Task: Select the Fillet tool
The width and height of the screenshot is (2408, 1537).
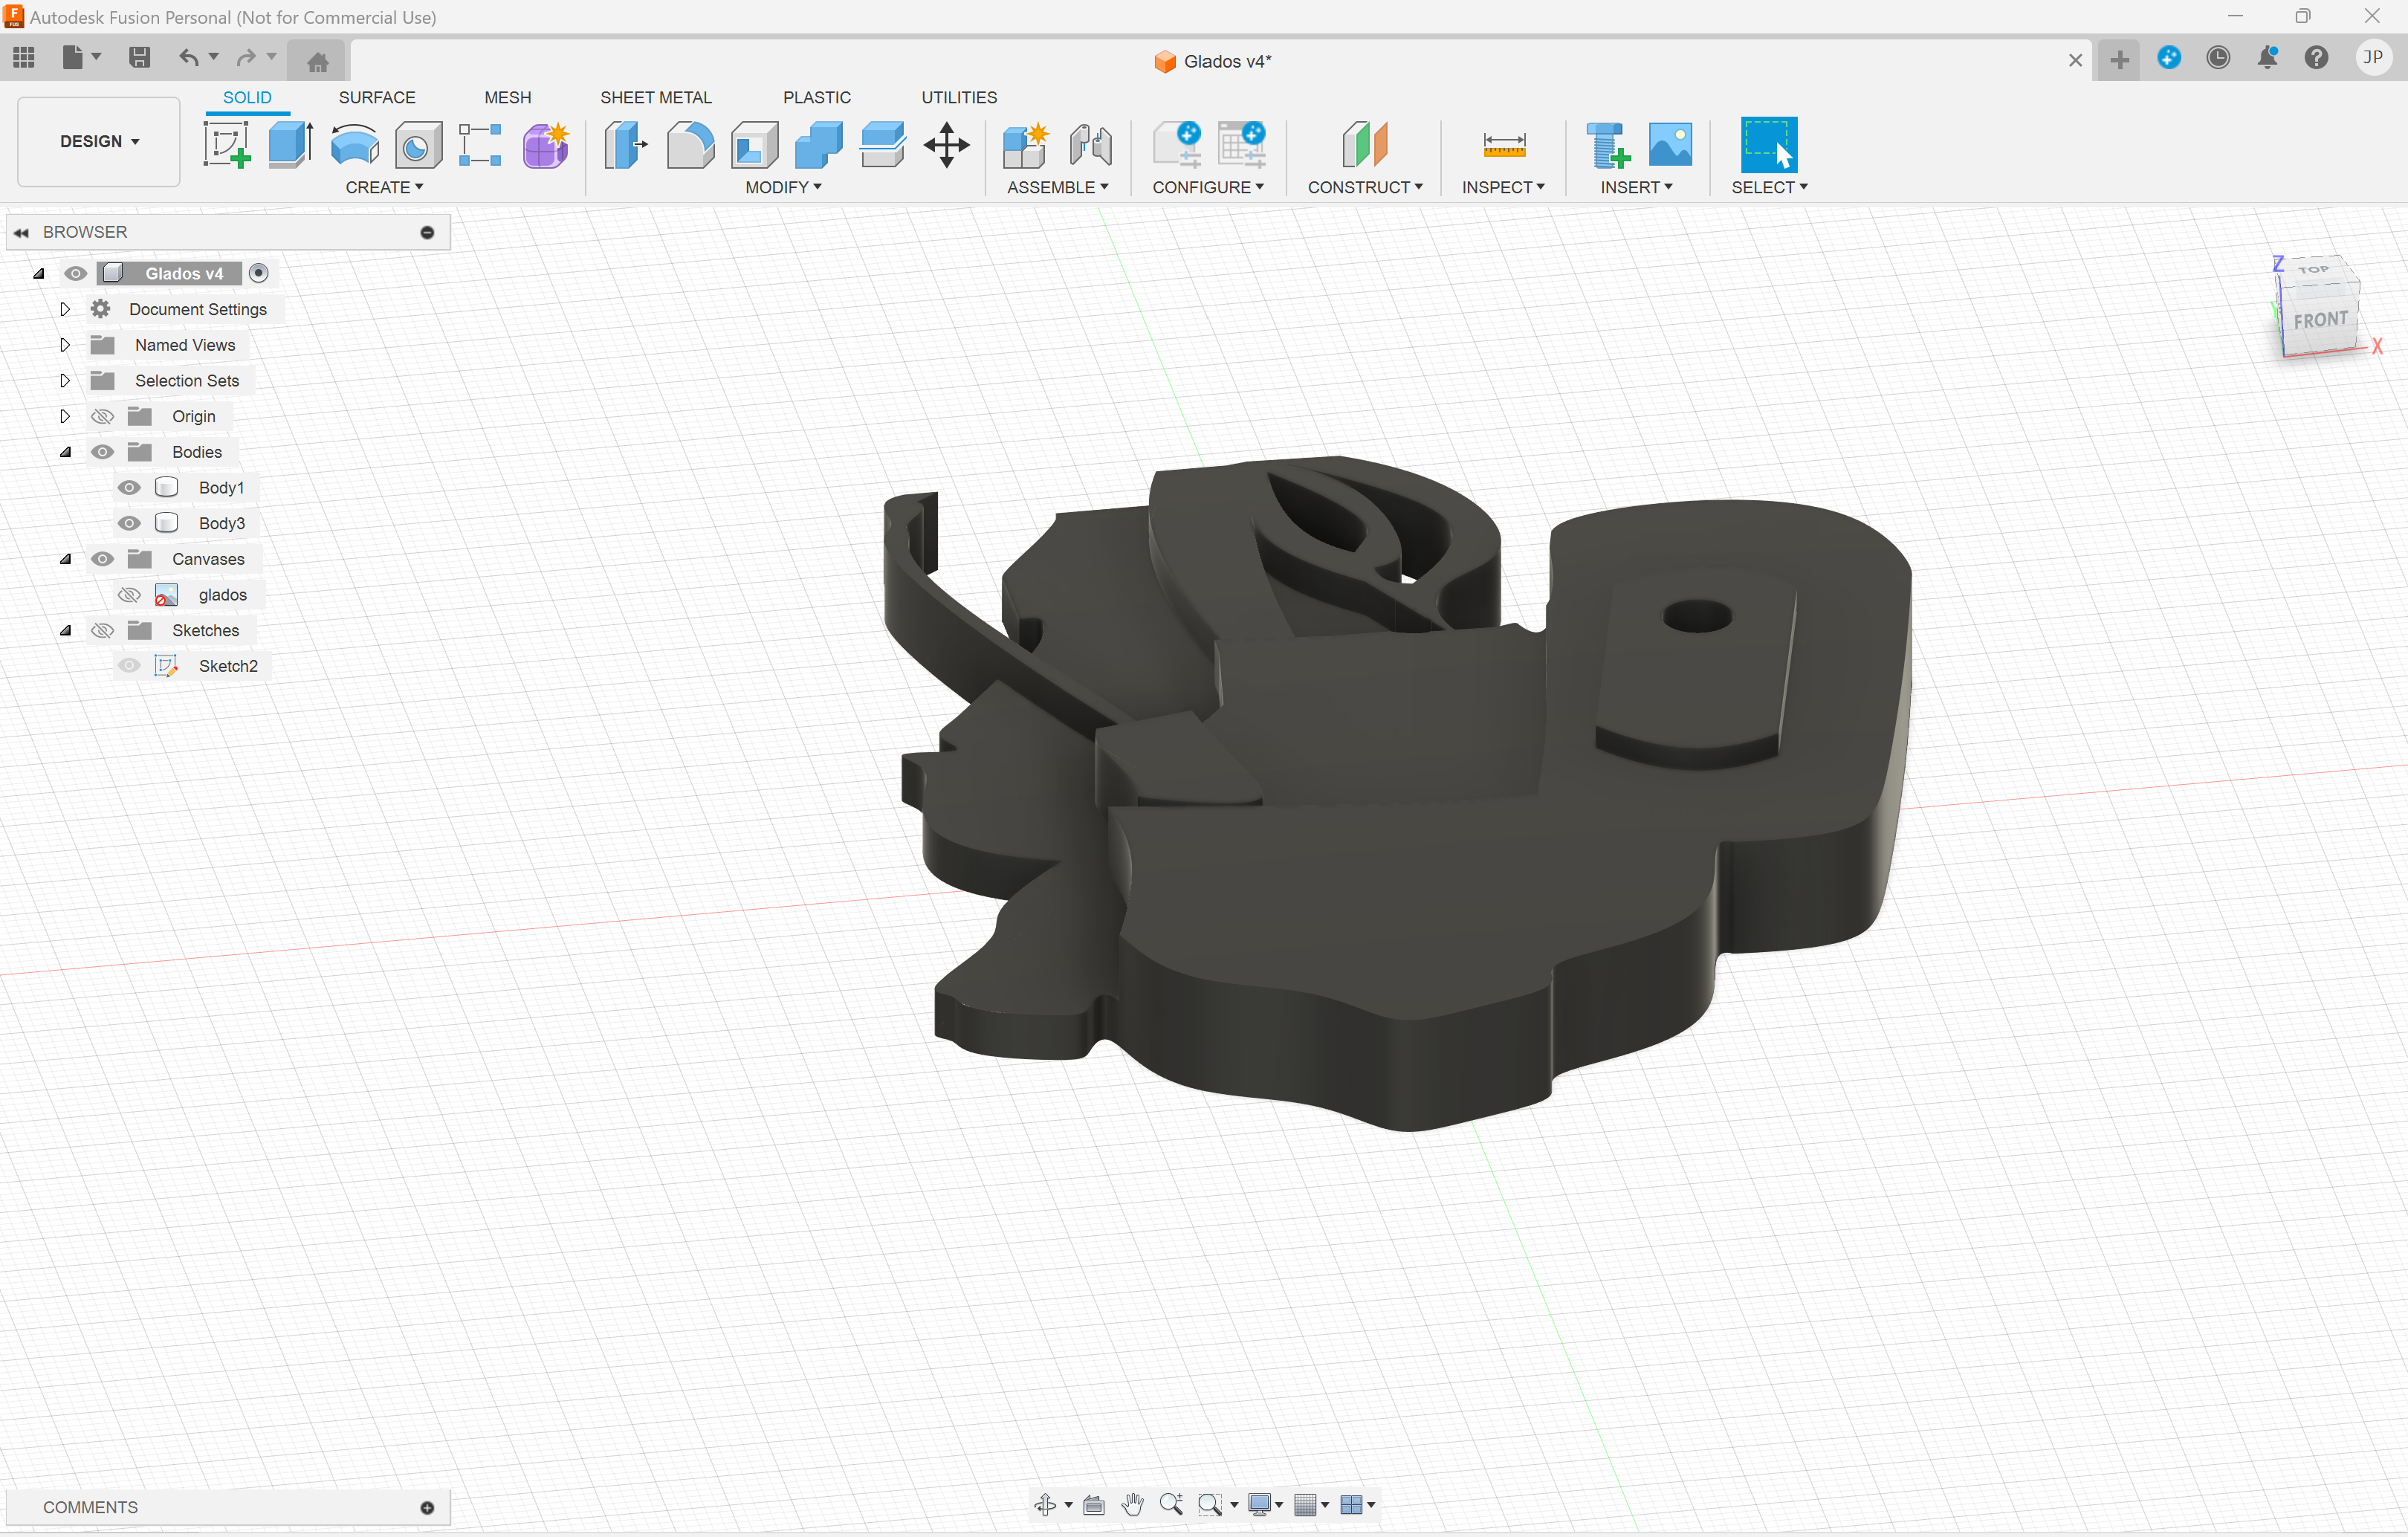Action: click(x=690, y=144)
